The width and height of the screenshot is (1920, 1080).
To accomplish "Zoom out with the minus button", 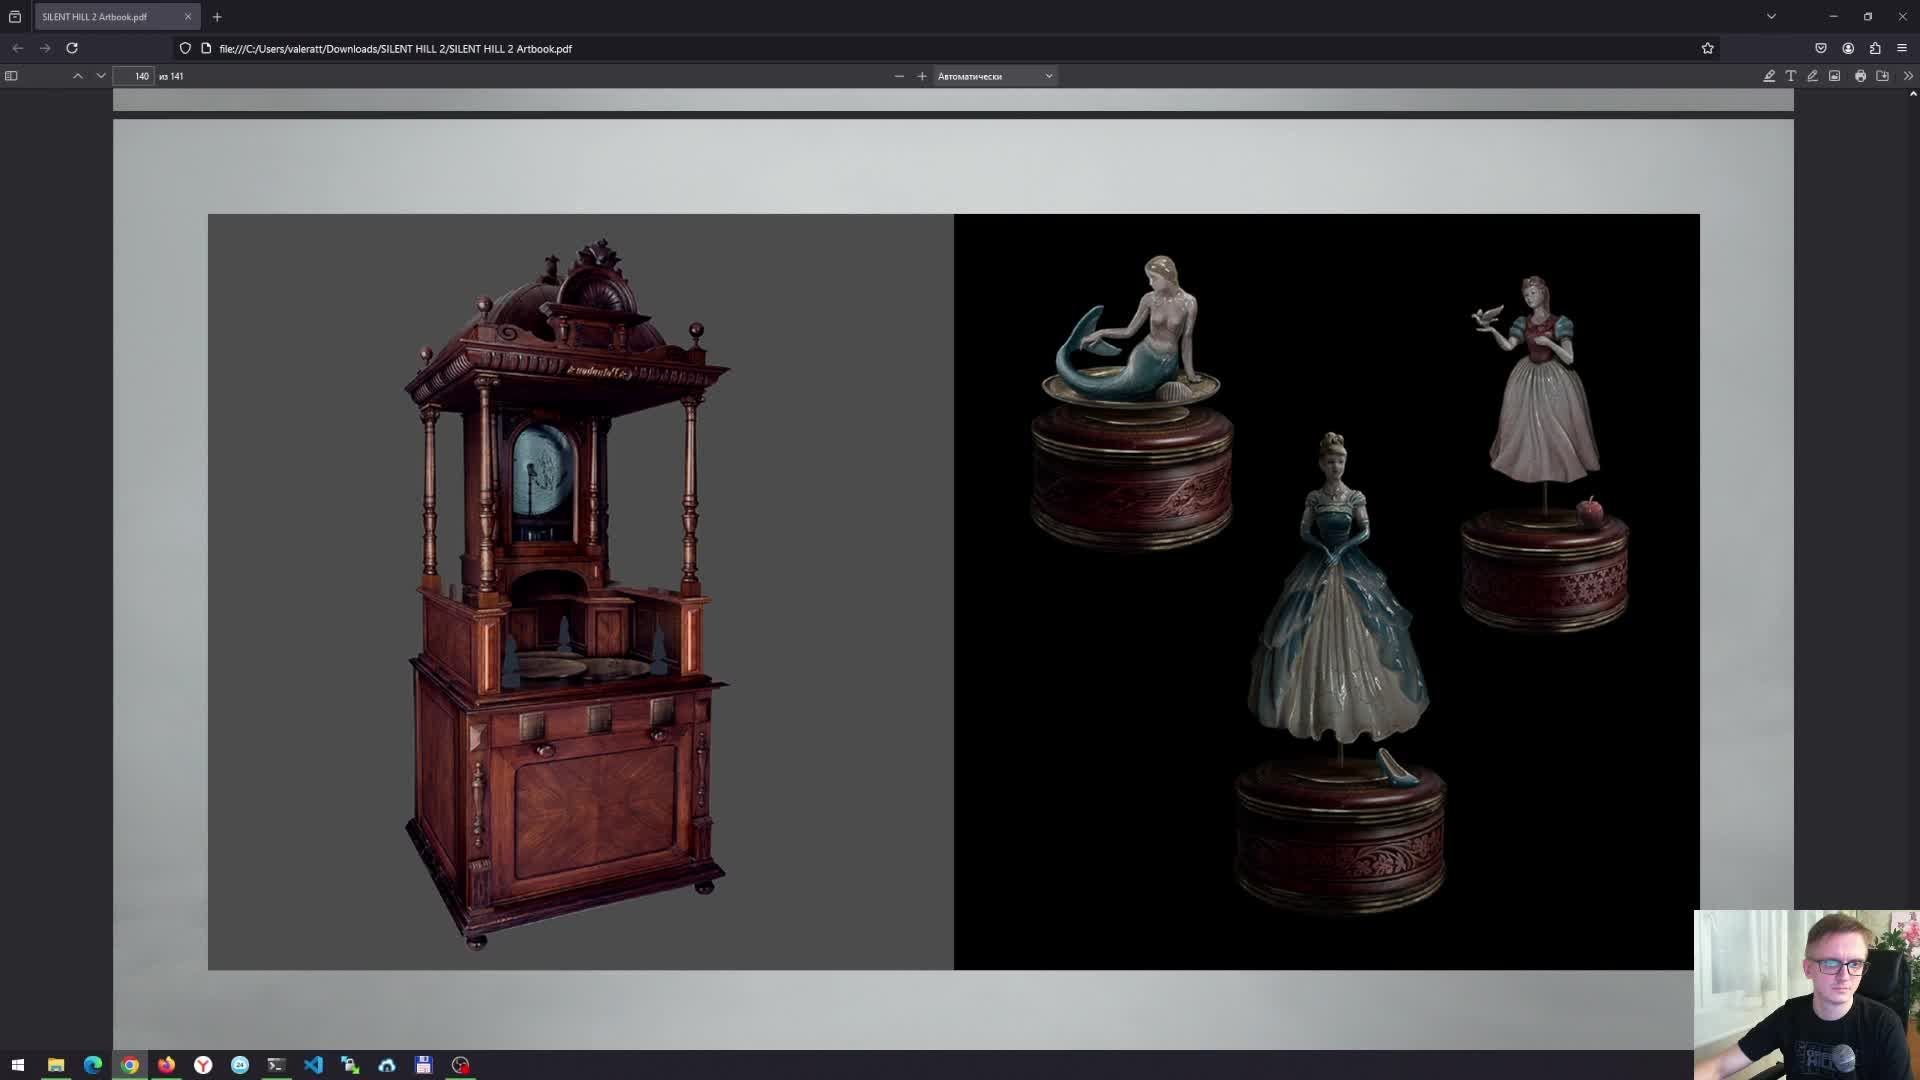I will [899, 76].
